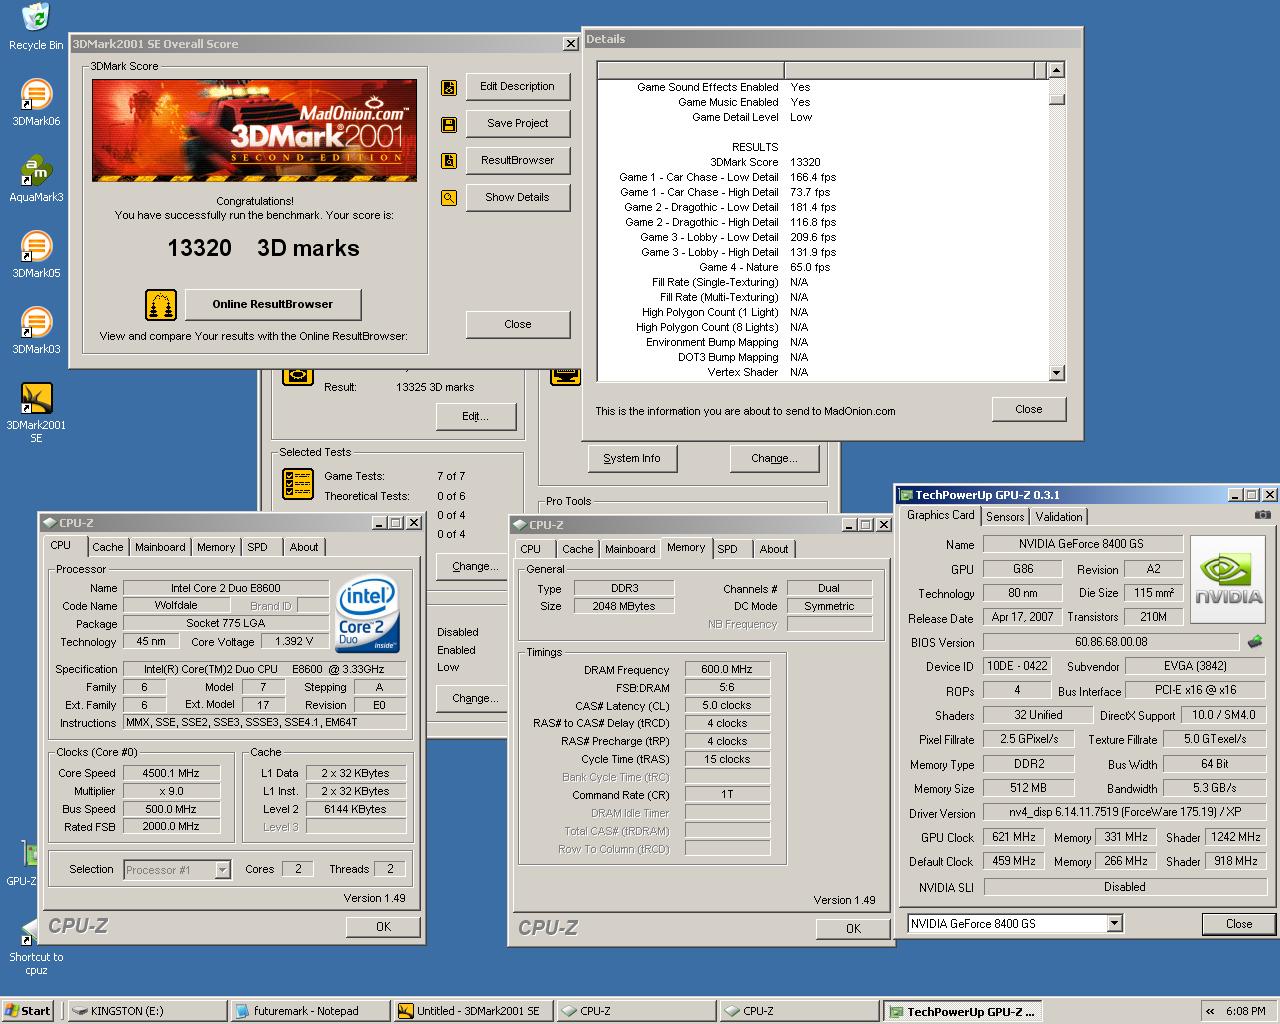
Task: Click the Edit Description icon
Action: coord(449,87)
